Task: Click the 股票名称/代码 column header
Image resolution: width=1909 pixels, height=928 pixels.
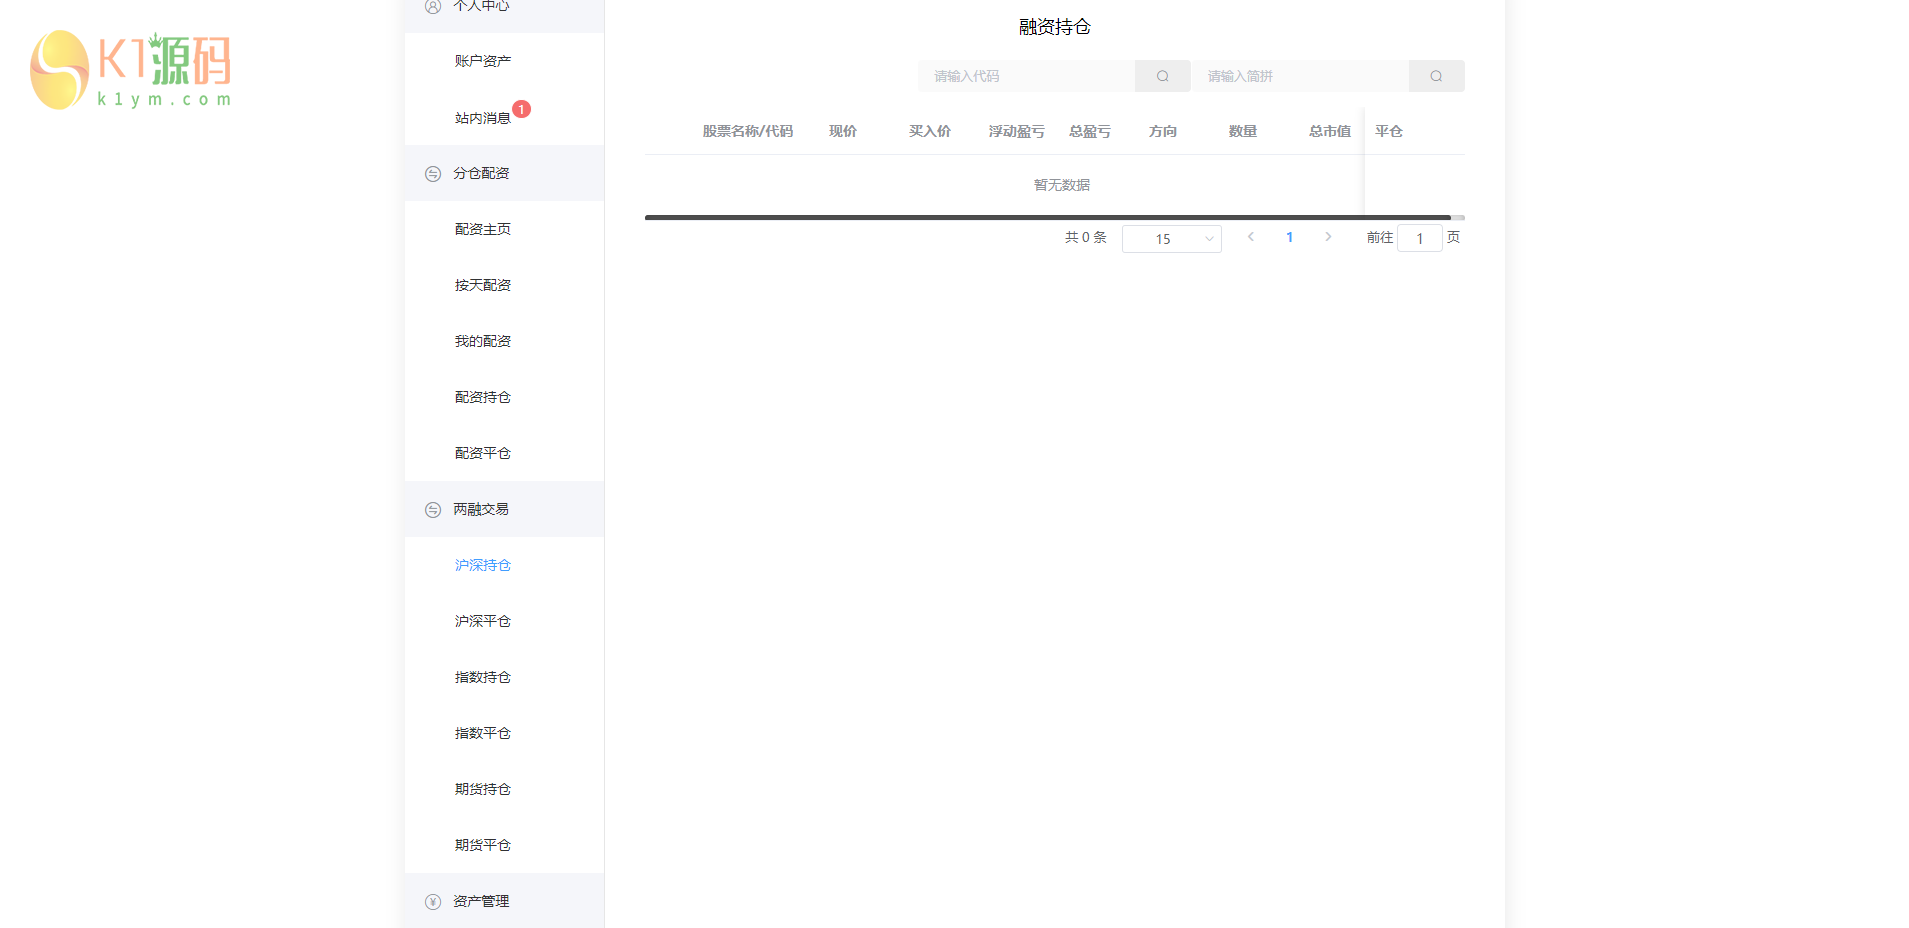Action: [747, 131]
